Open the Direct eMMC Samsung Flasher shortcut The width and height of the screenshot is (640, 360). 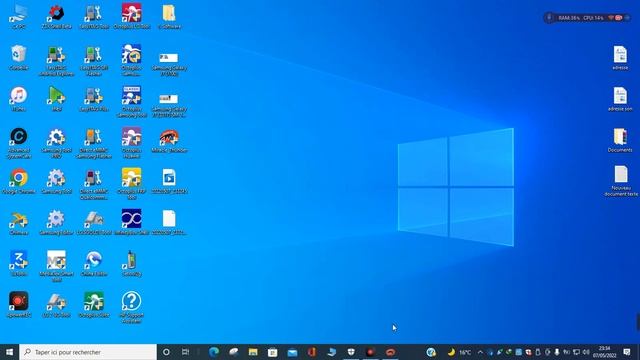(x=94, y=143)
